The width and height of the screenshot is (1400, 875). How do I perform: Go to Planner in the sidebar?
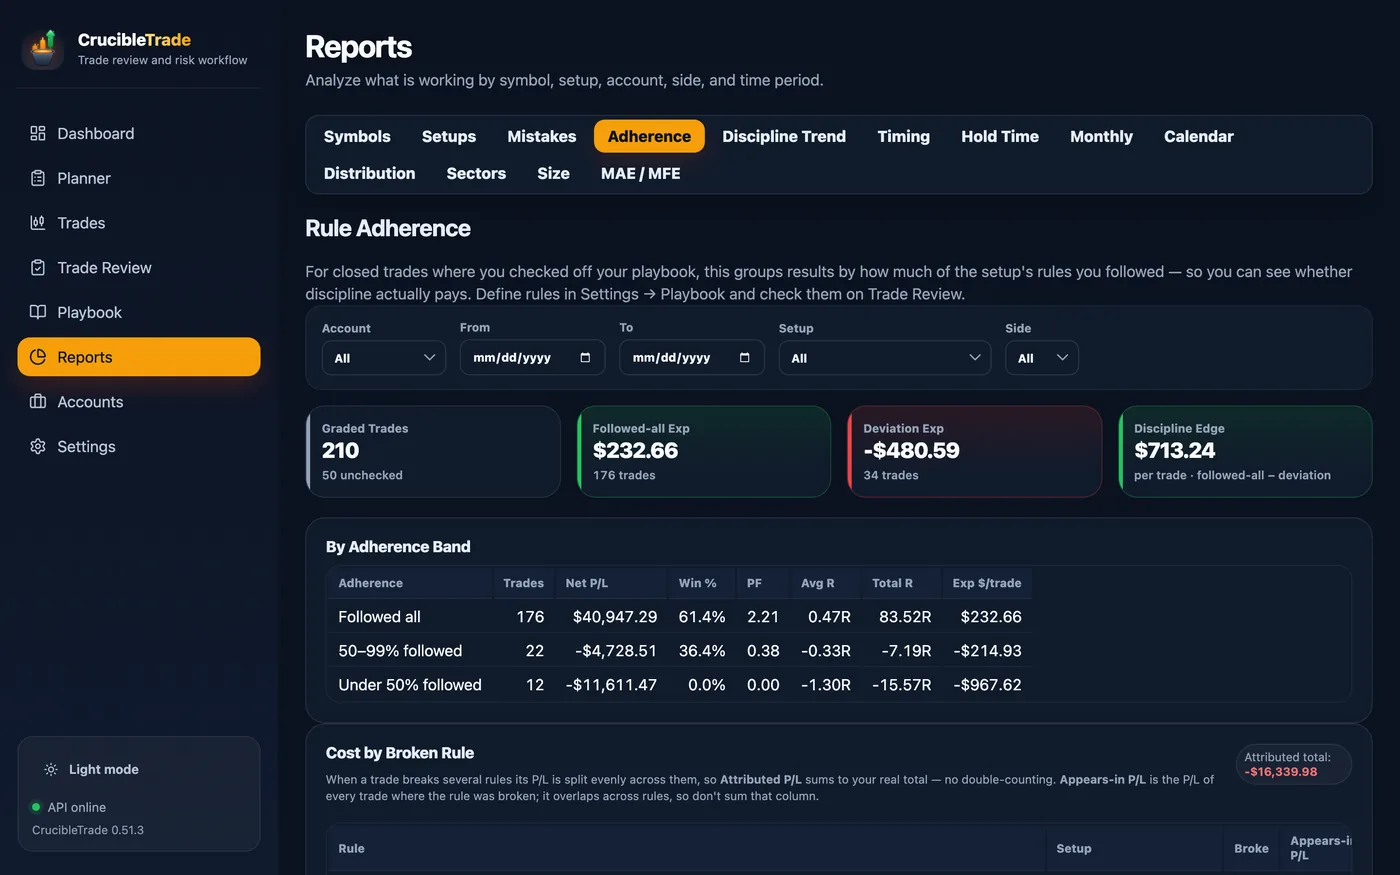point(139,178)
